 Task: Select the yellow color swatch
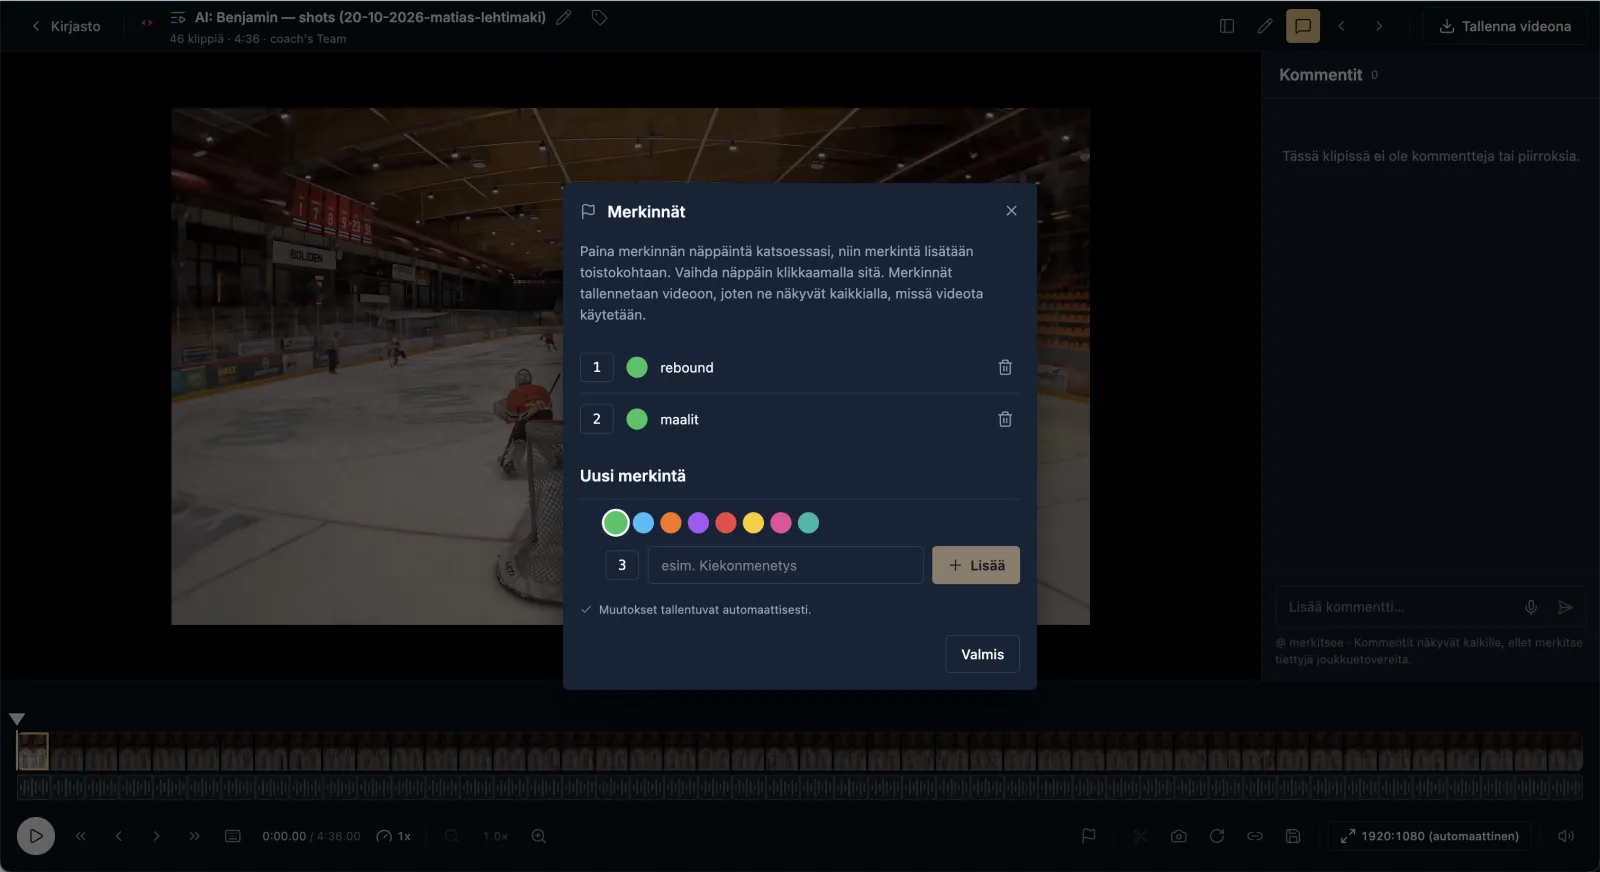tap(753, 522)
